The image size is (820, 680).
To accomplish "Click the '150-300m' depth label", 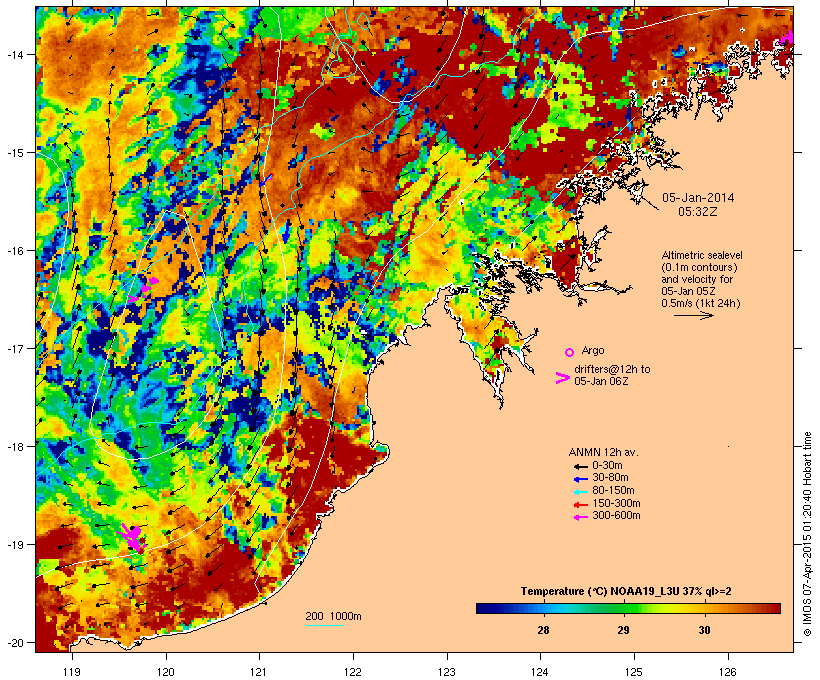I will 616,503.
